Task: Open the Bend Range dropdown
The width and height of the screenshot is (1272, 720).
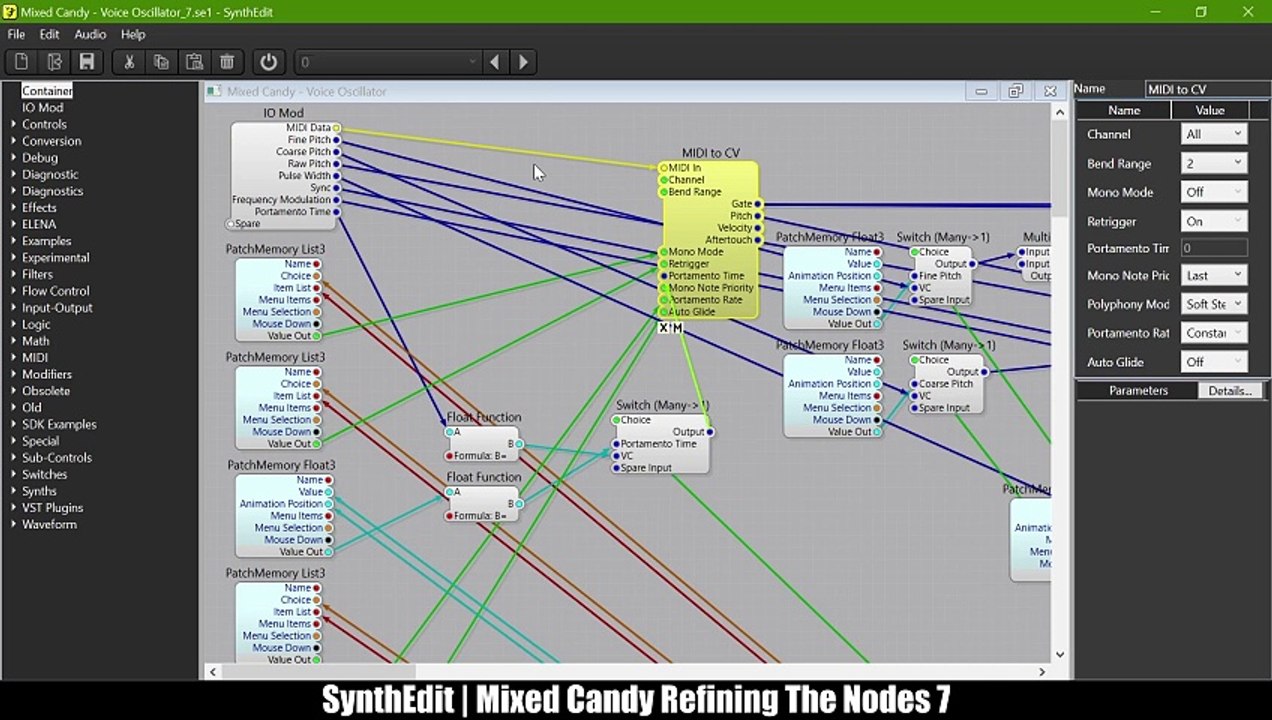Action: point(1213,163)
